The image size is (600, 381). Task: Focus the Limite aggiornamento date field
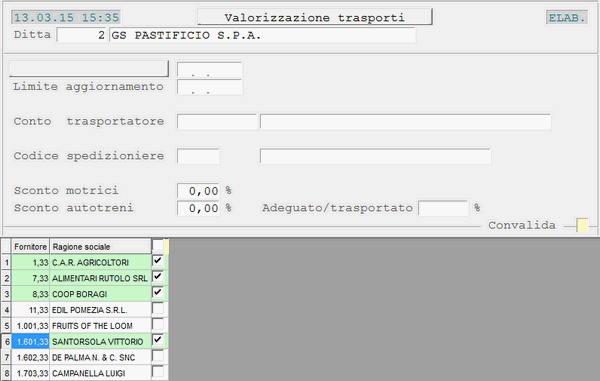(209, 87)
